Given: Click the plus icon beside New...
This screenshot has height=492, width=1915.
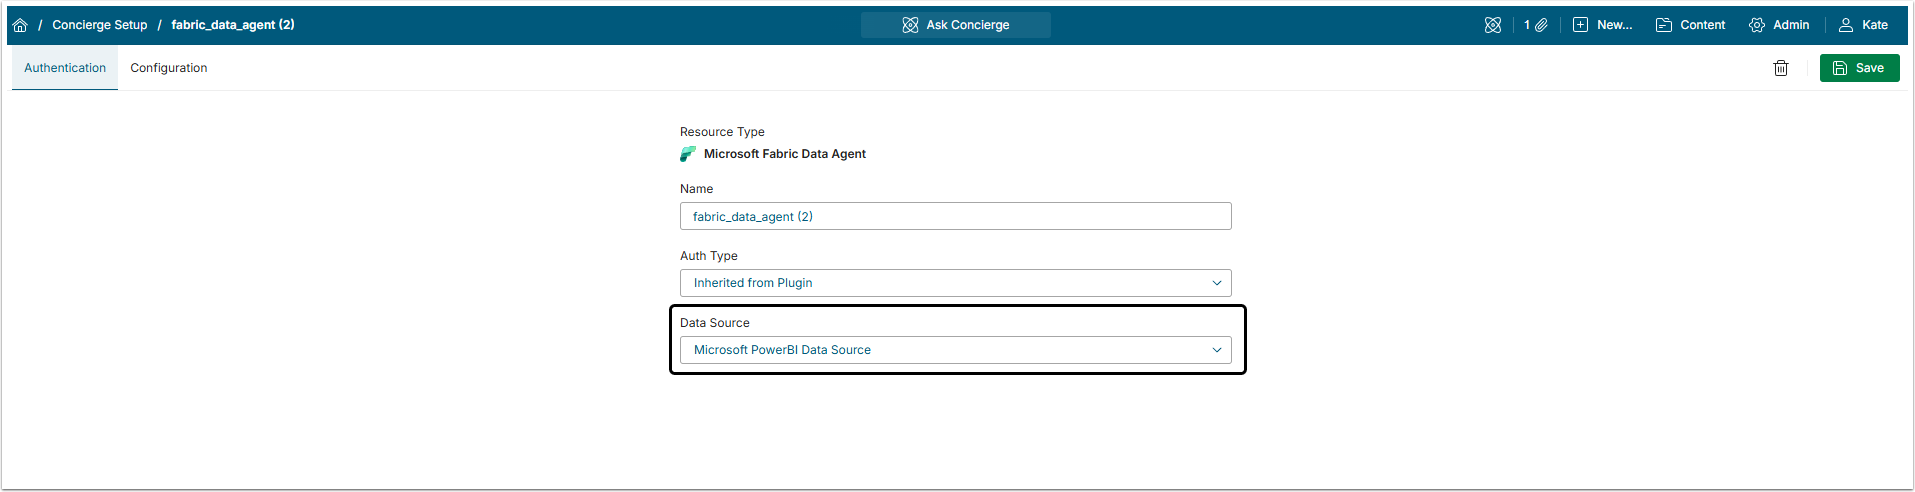Looking at the screenshot, I should click(1580, 25).
